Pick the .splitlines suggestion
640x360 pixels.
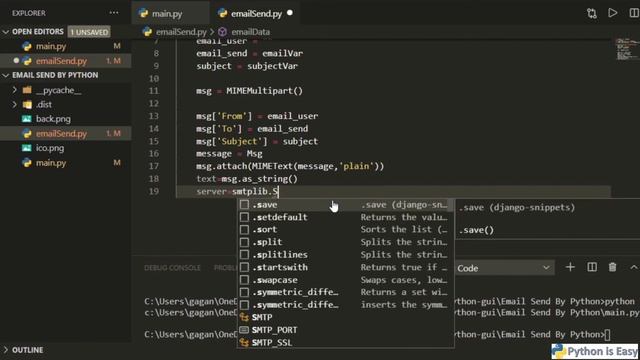tap(345, 255)
